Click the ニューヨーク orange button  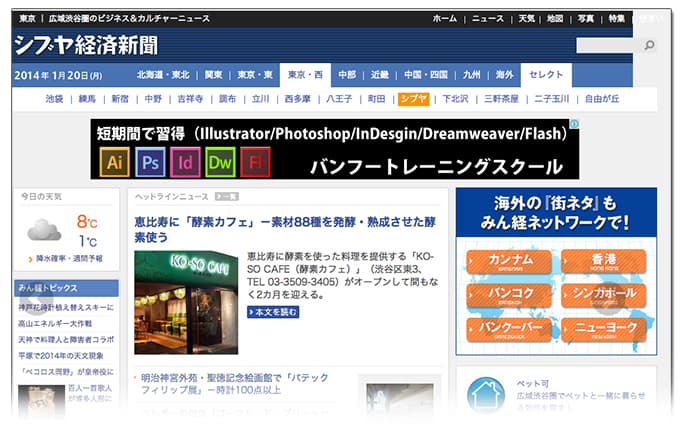604,329
